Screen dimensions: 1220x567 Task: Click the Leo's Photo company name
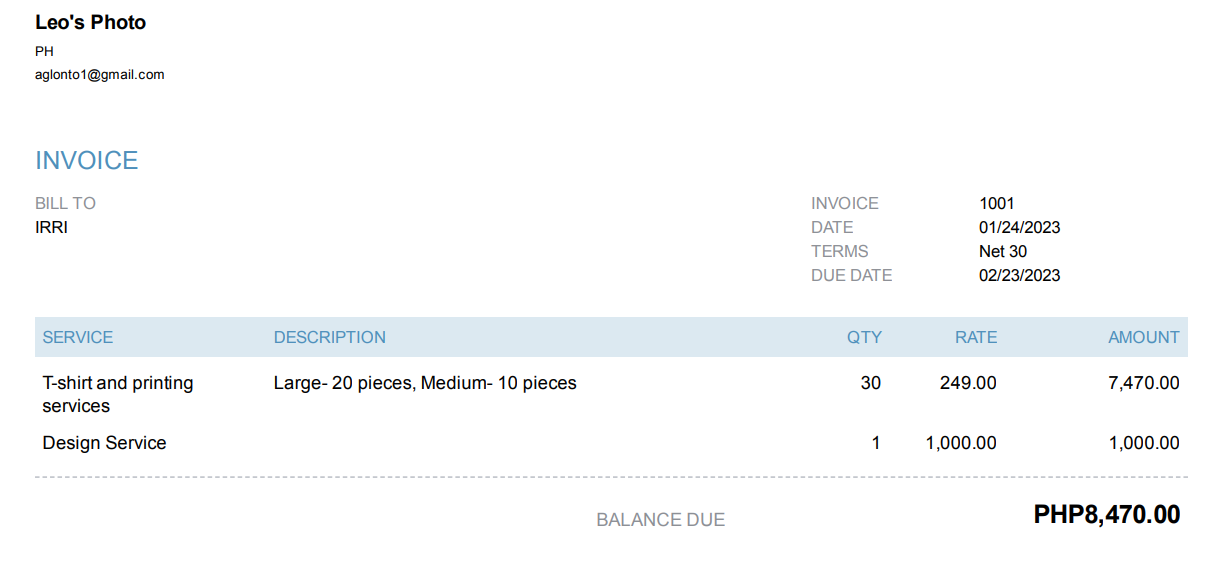click(91, 23)
